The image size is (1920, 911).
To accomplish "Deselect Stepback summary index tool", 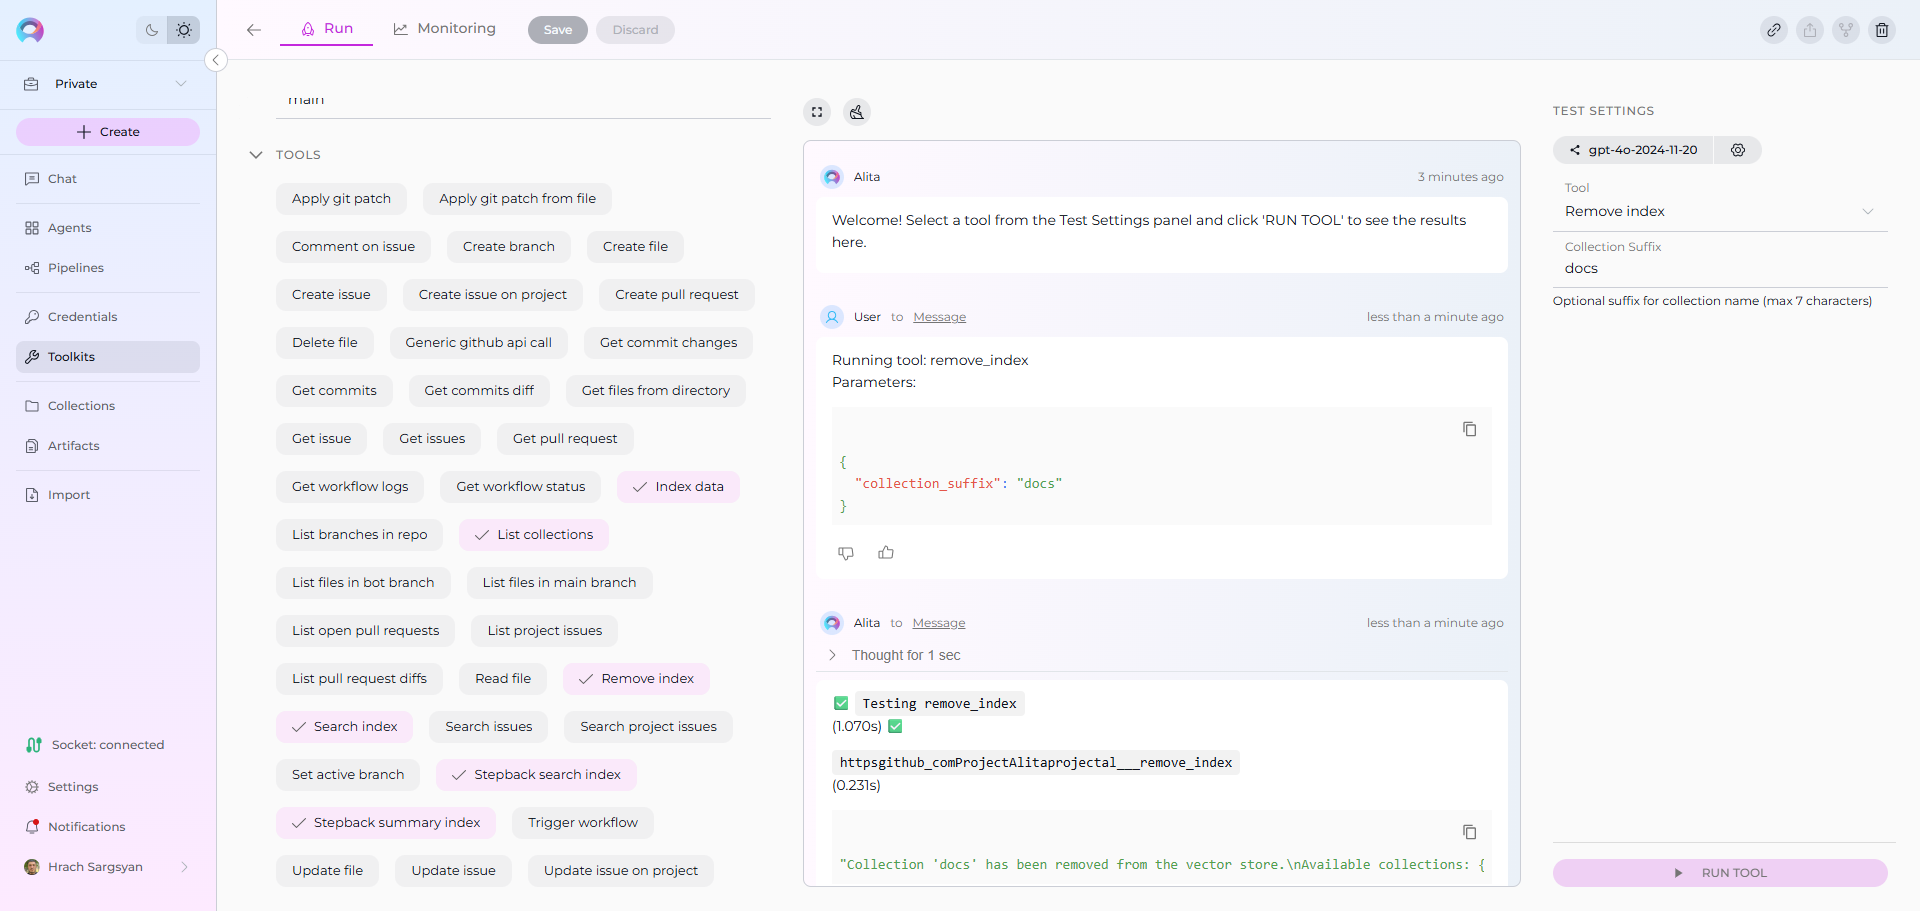I will pyautogui.click(x=386, y=823).
